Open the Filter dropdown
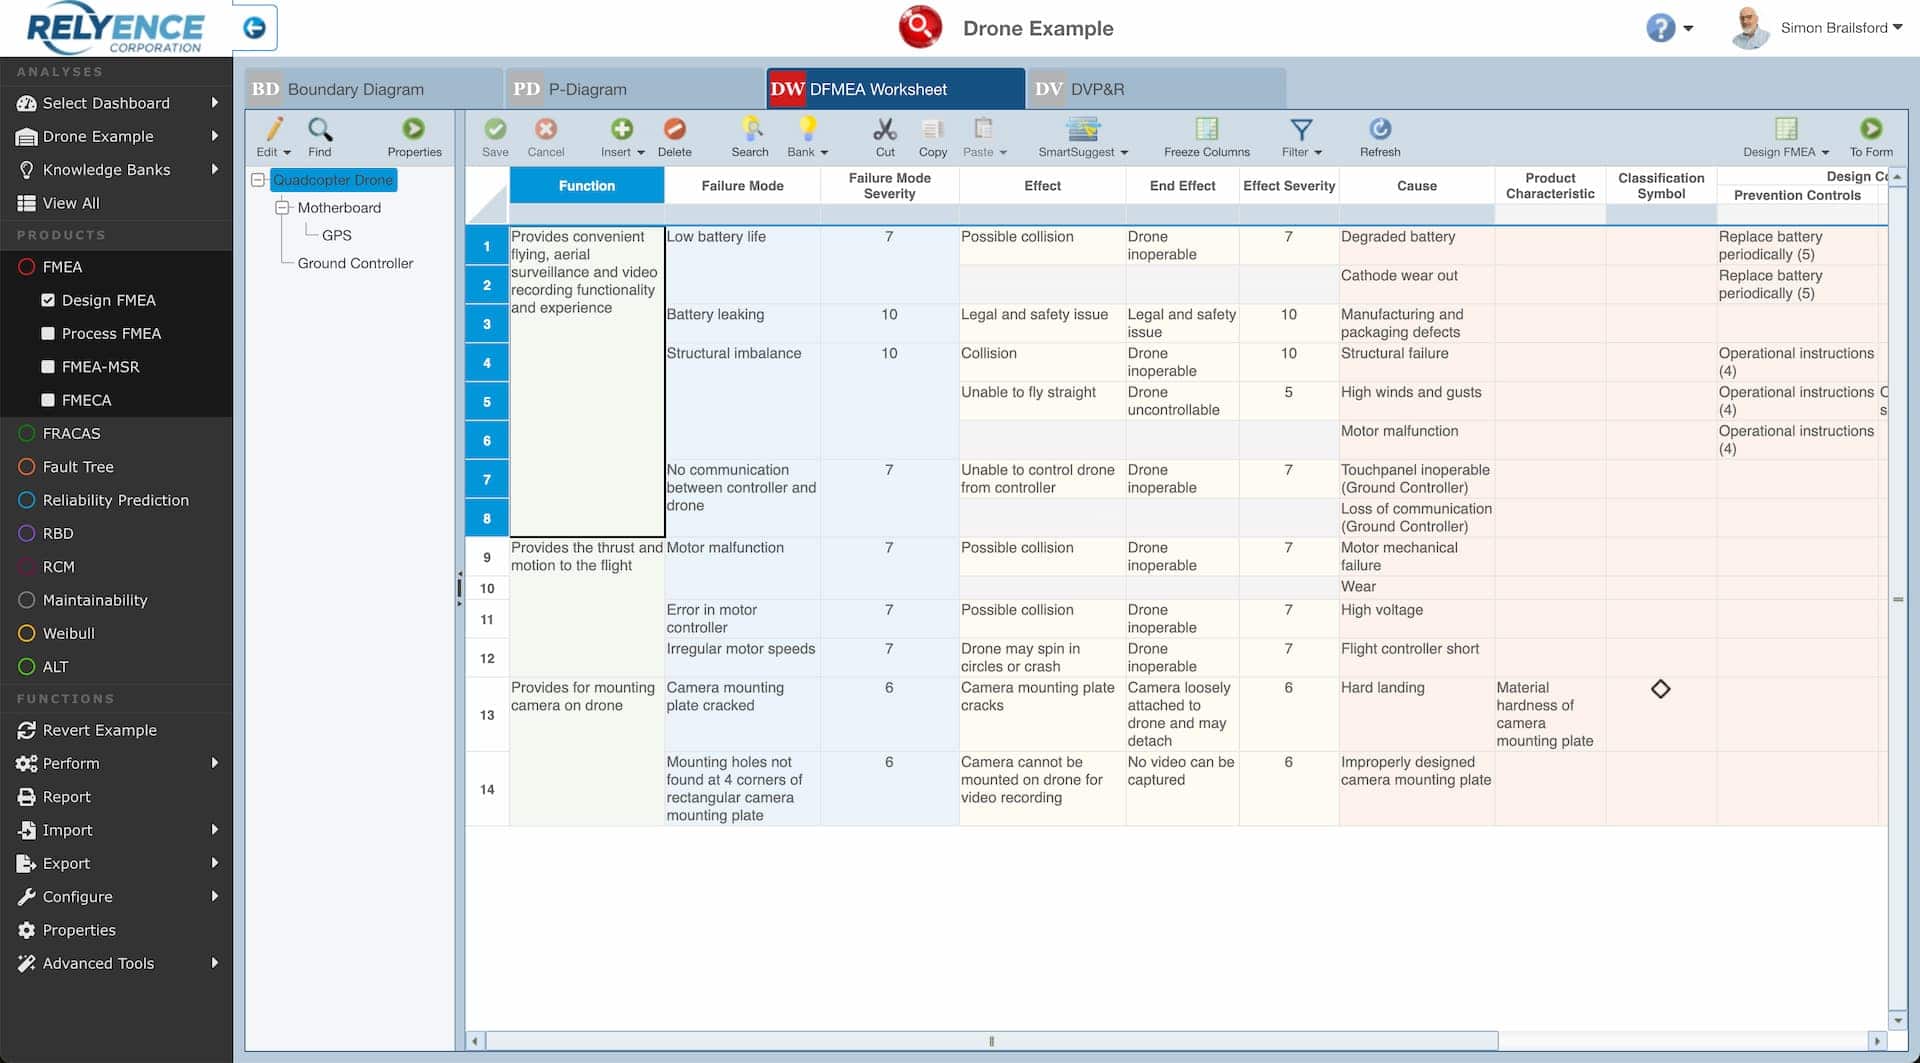Image resolution: width=1920 pixels, height=1063 pixels. (1301, 137)
